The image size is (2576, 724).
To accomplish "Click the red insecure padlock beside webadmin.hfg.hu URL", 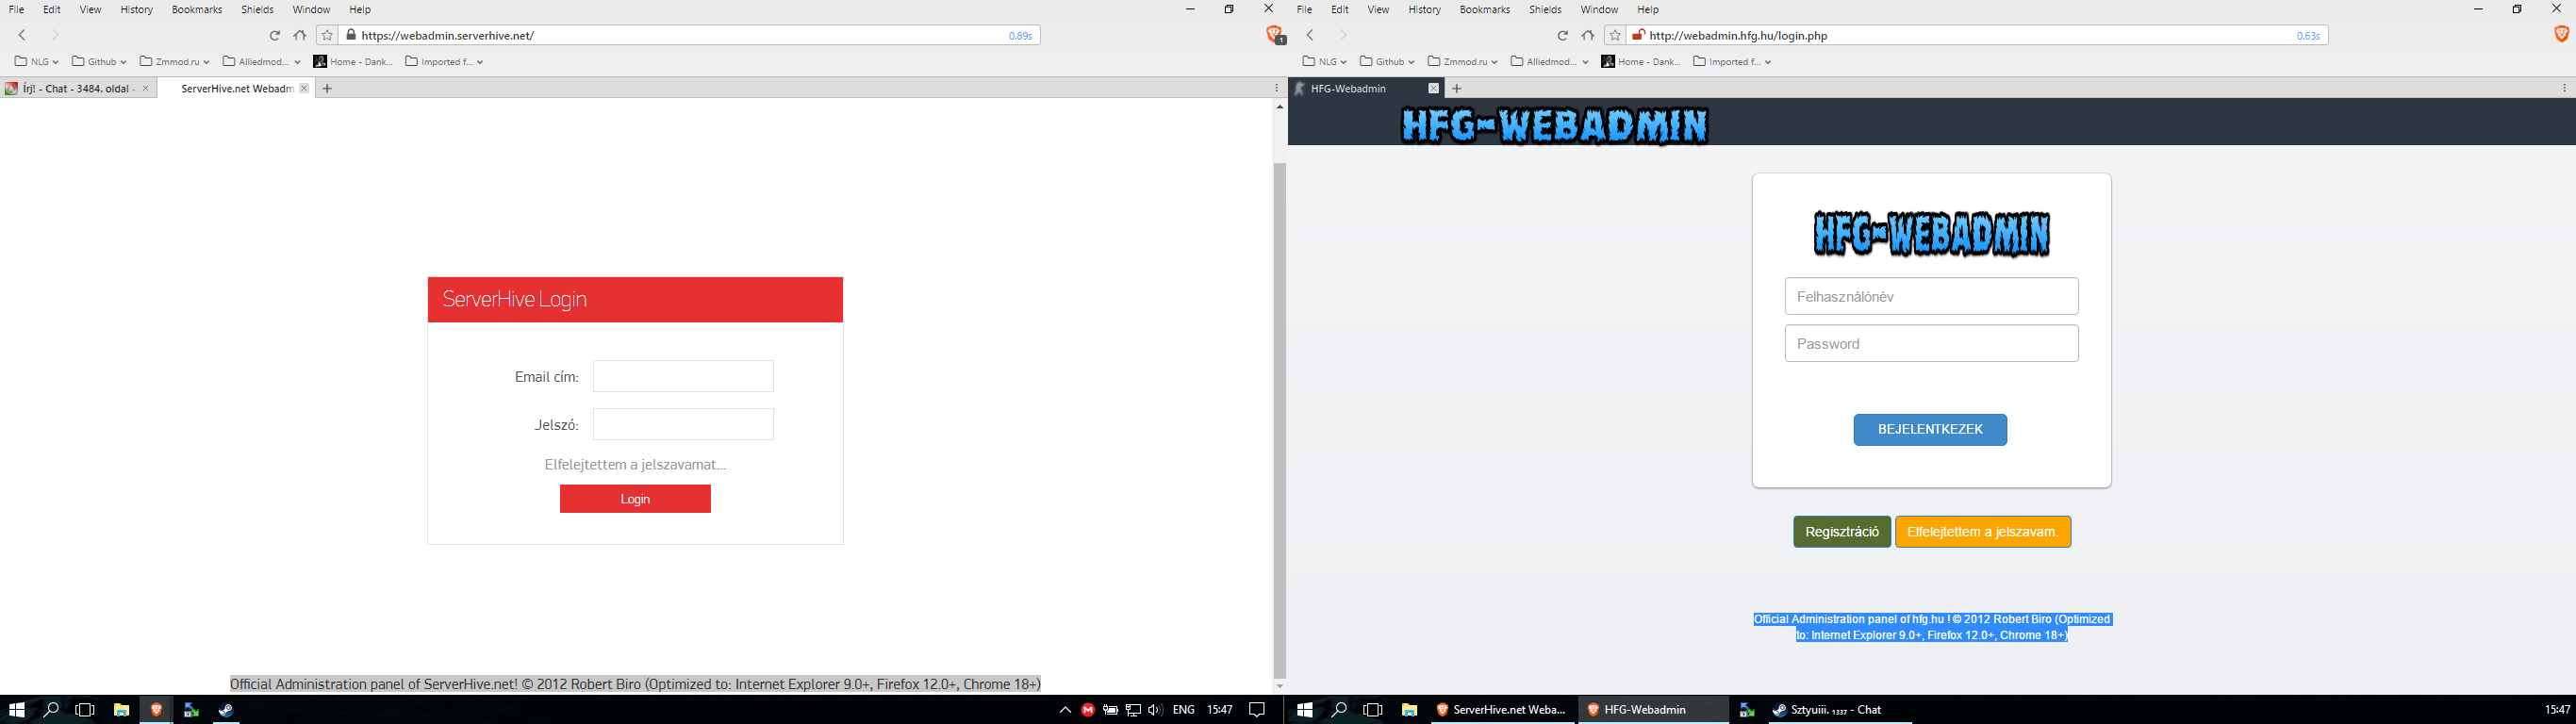I will [x=1637, y=35].
